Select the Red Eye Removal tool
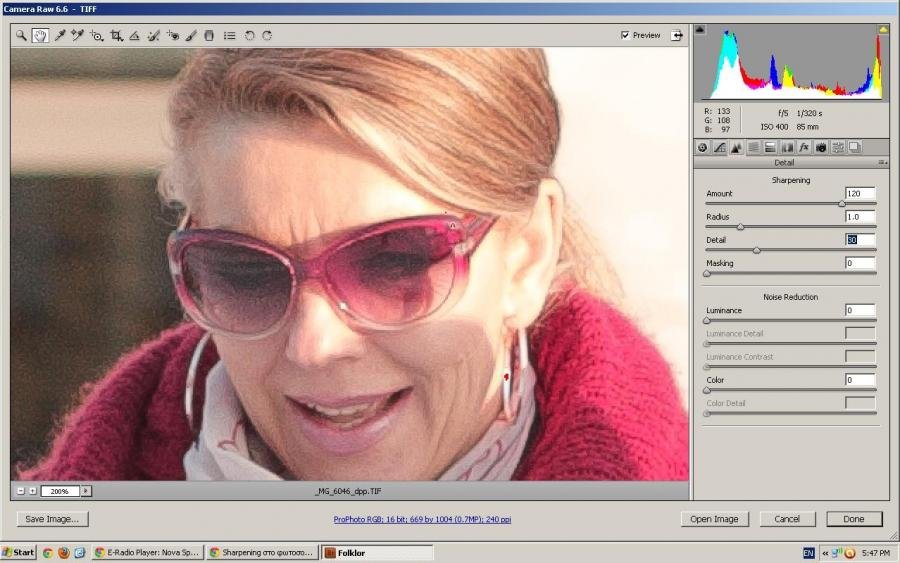This screenshot has height=563, width=900. (173, 35)
